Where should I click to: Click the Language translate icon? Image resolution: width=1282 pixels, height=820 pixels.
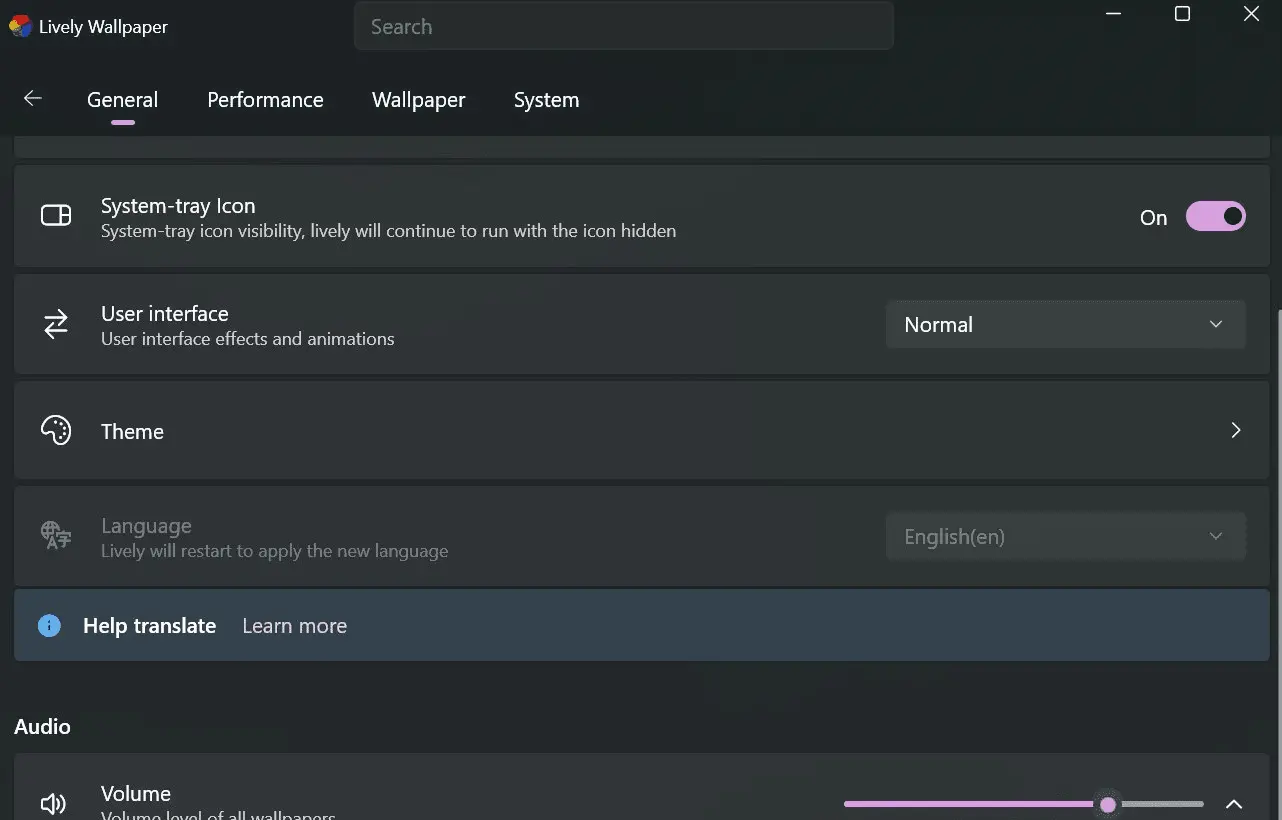tap(56, 536)
